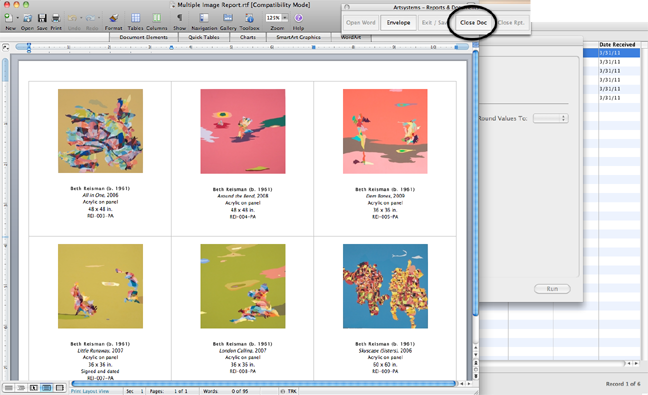Viewport: 648px width, 395px height.
Task: Insert a table using the Tables icon
Action: point(136,18)
